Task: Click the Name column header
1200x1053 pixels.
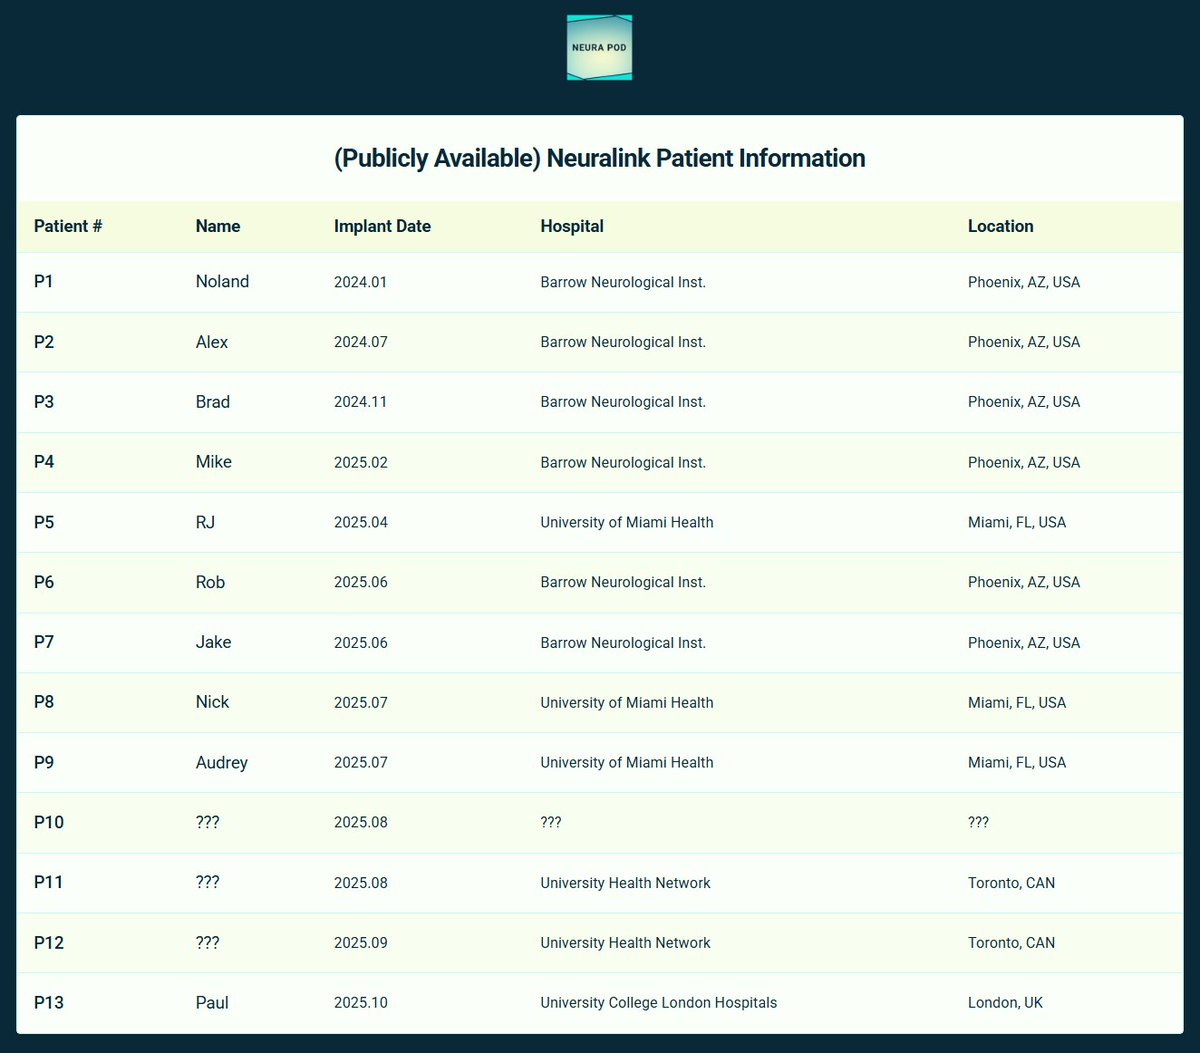Action: (218, 226)
